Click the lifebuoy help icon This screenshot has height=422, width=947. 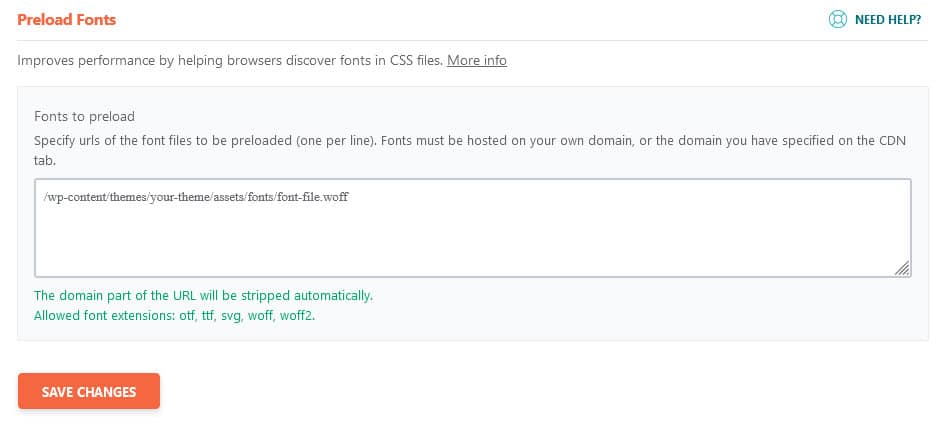[x=837, y=18]
